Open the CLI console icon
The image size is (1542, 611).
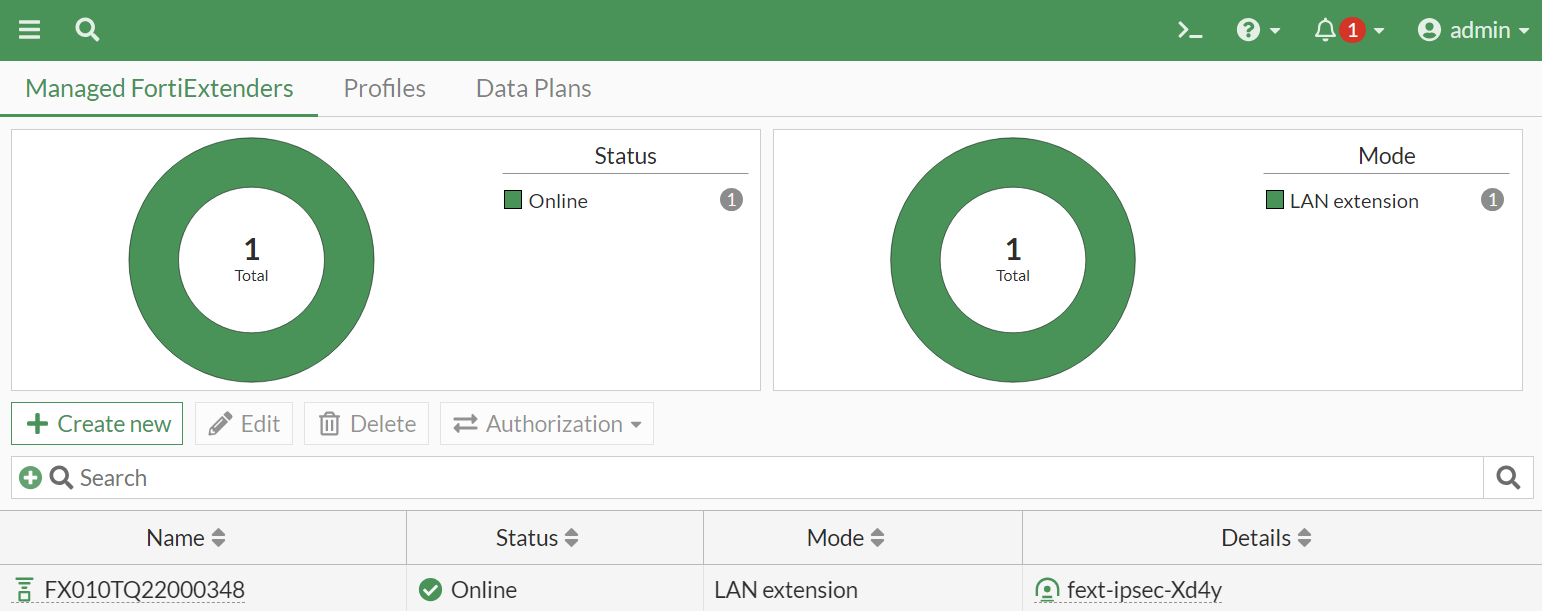click(1190, 30)
